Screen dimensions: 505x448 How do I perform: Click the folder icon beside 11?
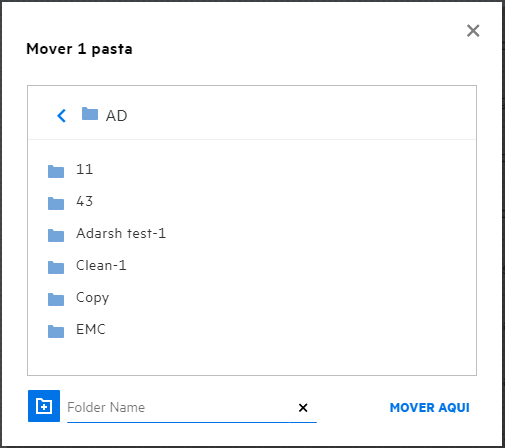(x=56, y=171)
